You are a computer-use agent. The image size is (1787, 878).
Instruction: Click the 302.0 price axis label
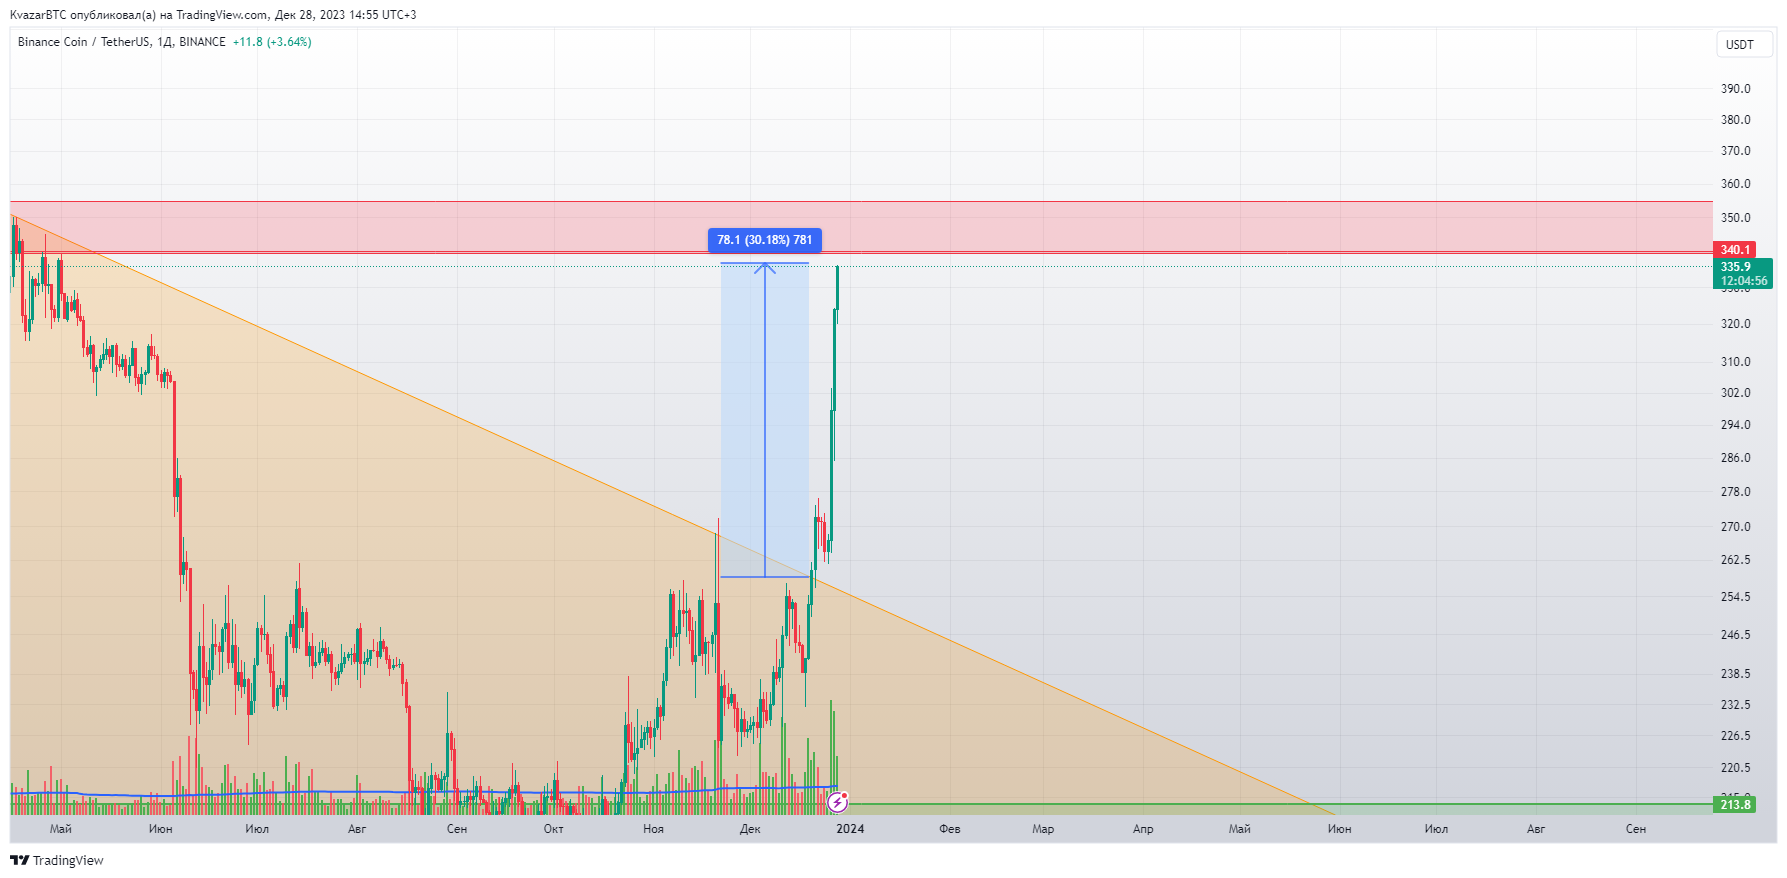click(x=1736, y=393)
